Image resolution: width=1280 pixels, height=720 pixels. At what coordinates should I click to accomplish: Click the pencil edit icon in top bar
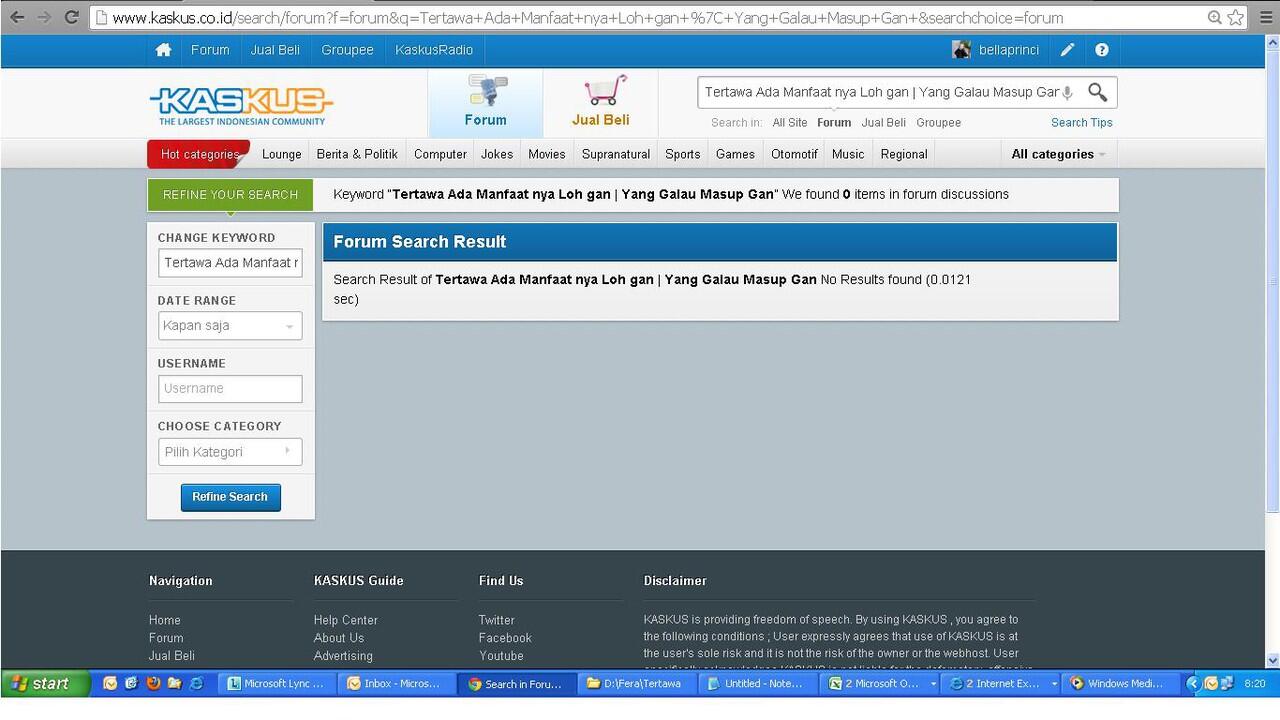click(1067, 50)
